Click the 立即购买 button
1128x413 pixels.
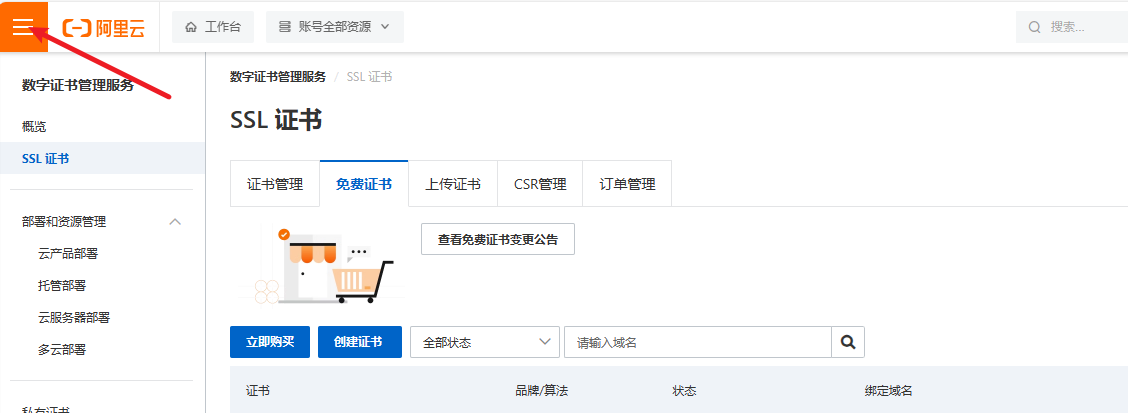[270, 342]
